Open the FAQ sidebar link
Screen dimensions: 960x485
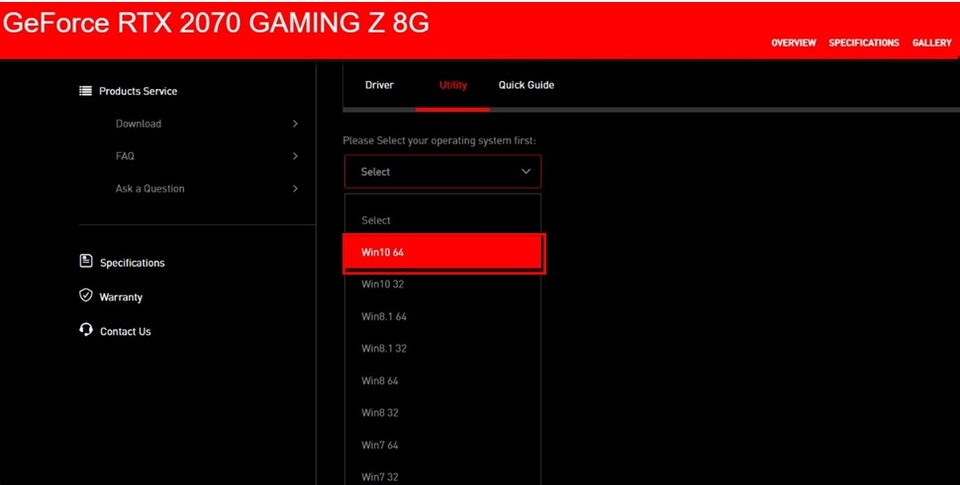(125, 156)
